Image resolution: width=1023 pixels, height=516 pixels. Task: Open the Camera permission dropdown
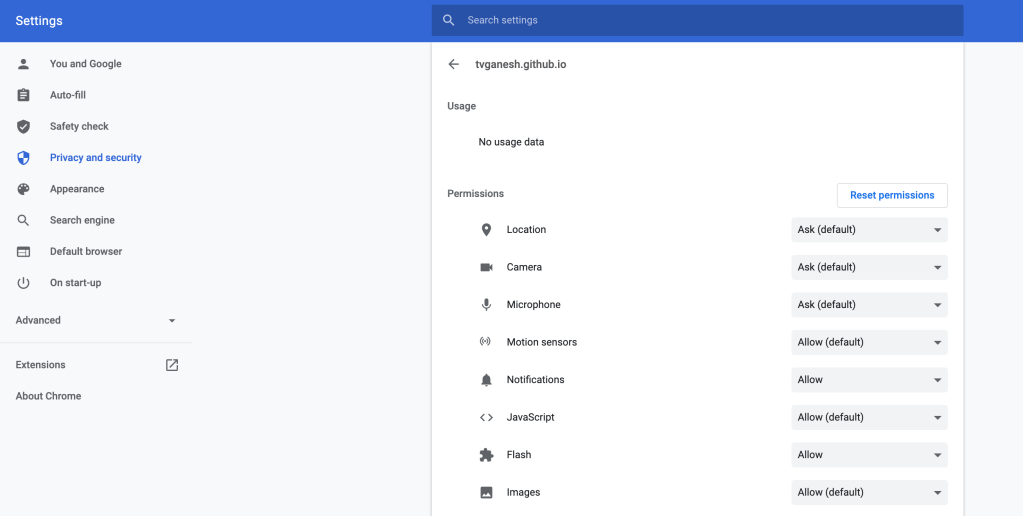pyautogui.click(x=868, y=267)
